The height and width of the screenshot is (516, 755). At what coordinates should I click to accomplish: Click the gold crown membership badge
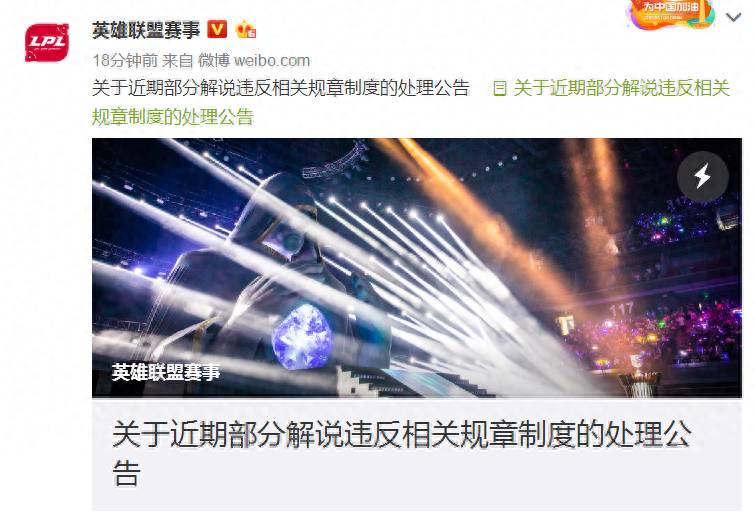click(x=246, y=30)
